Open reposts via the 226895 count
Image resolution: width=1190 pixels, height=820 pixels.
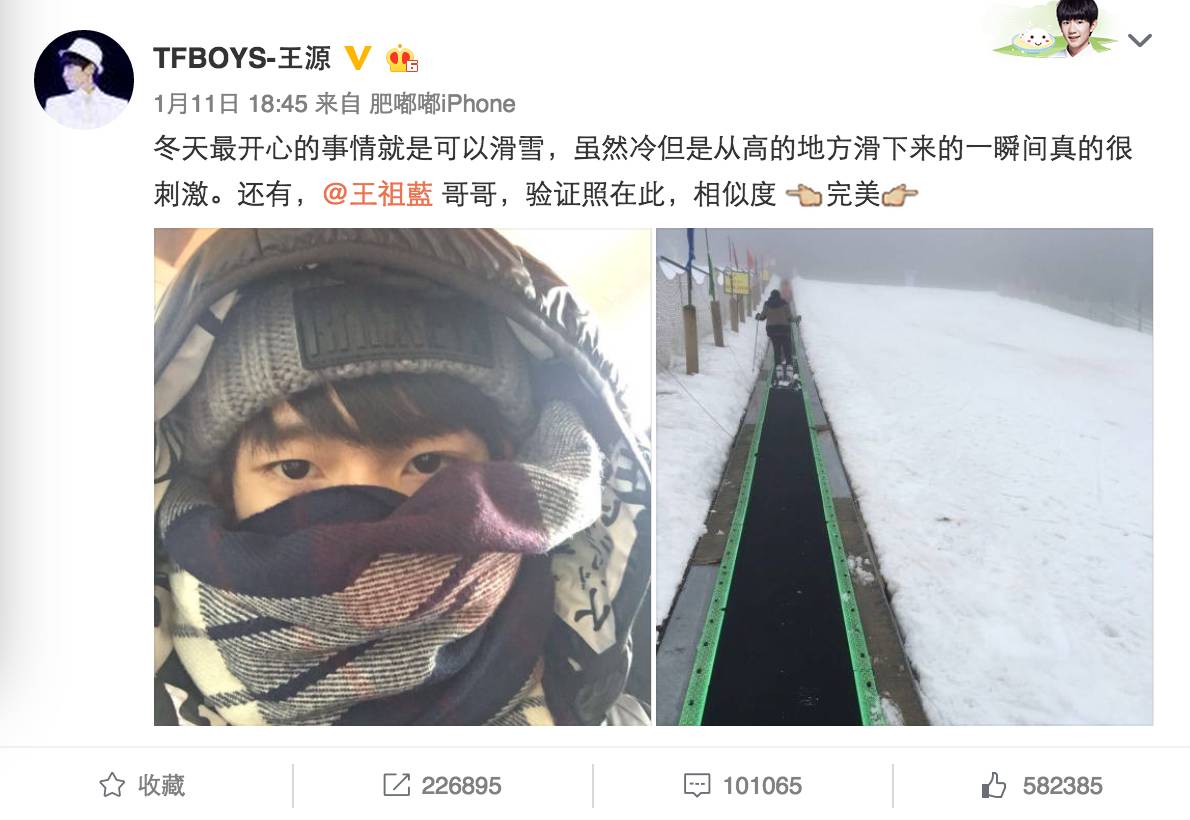click(461, 786)
